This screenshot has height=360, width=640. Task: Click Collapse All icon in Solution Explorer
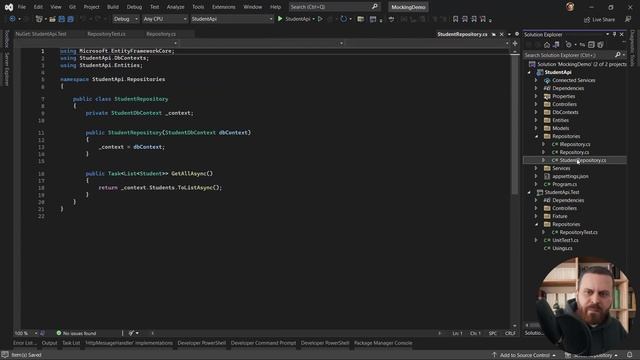tap(591, 44)
